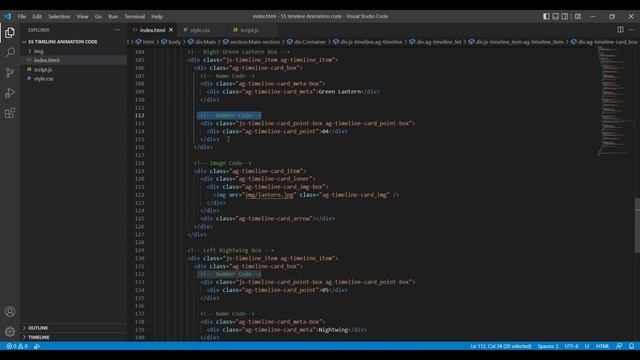This screenshot has height=360, width=640.
Task: Click the VS Code logo icon
Action: 8,16
